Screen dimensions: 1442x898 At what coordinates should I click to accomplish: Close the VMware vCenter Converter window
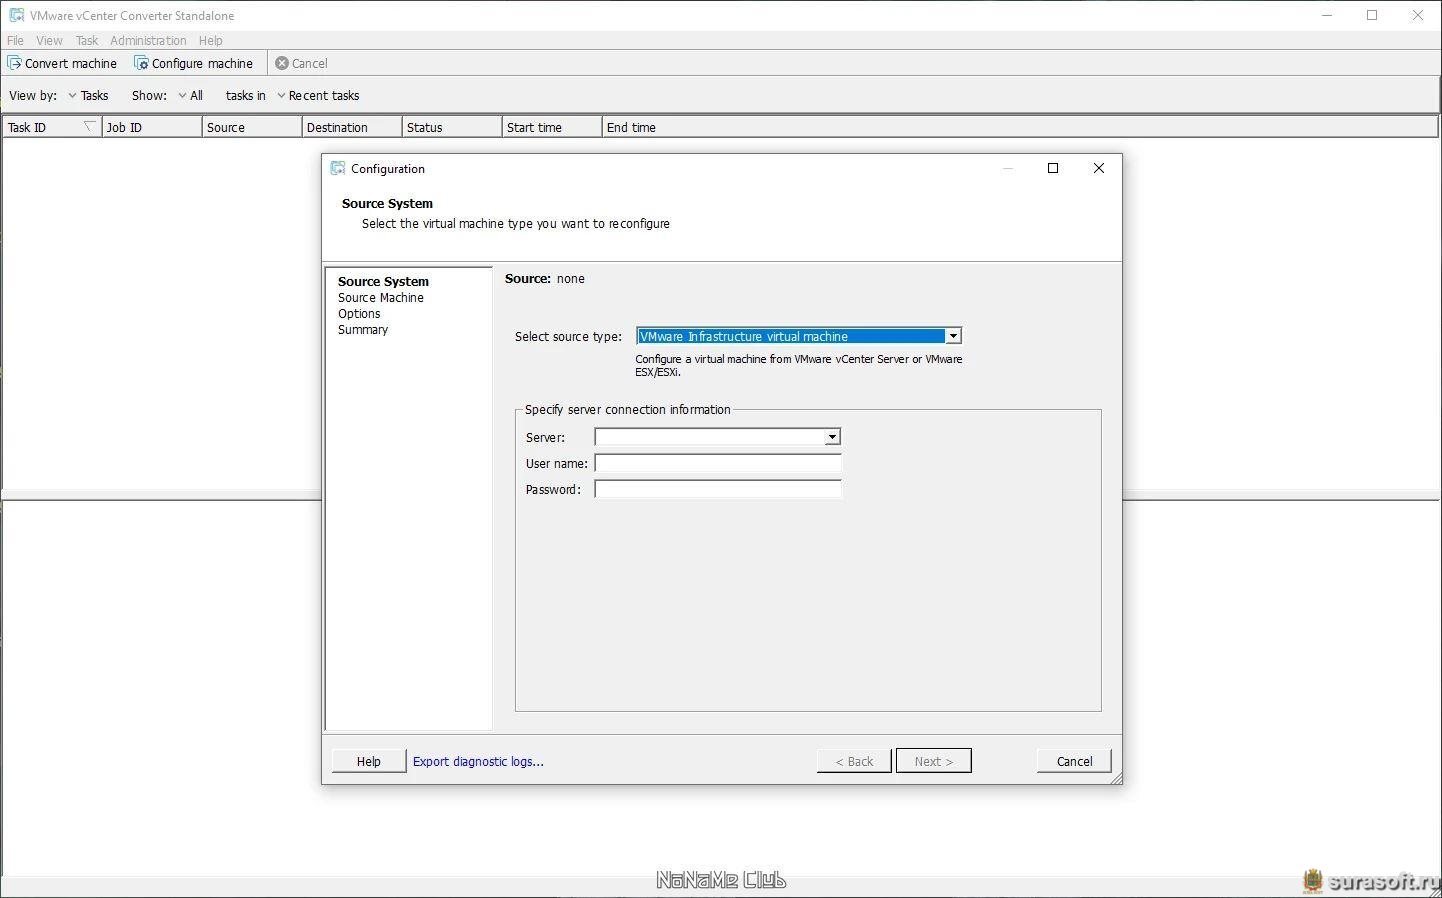[1418, 15]
